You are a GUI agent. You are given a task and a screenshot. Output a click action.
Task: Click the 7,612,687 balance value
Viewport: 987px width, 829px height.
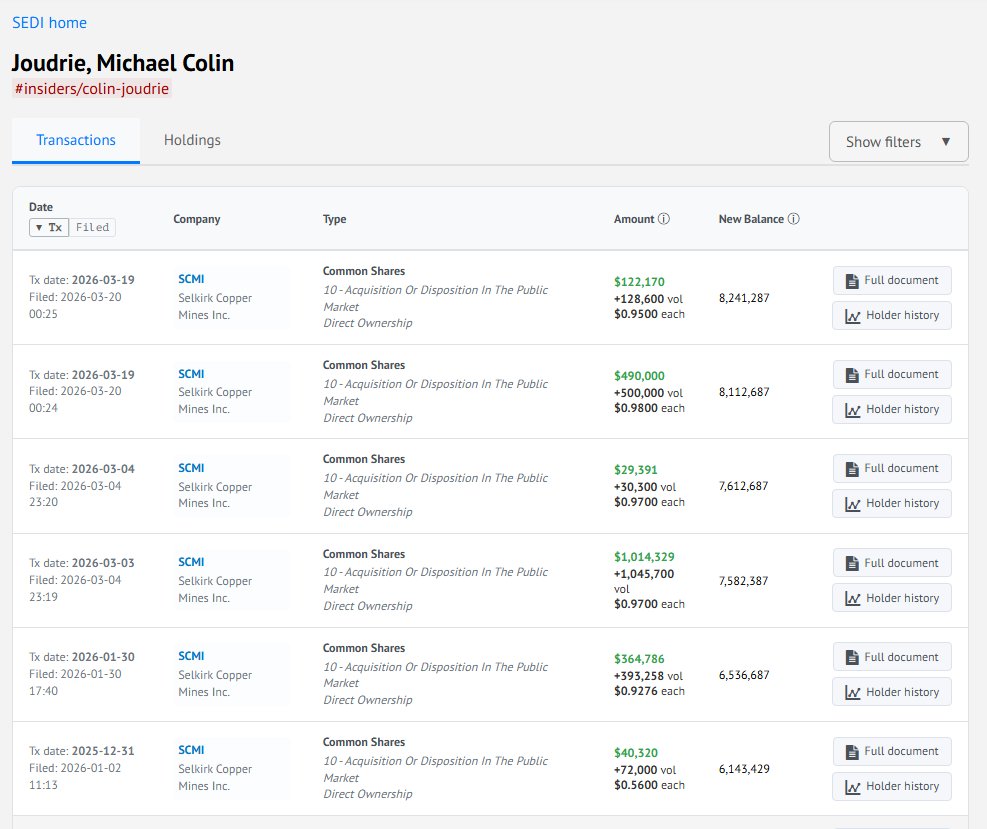click(743, 486)
